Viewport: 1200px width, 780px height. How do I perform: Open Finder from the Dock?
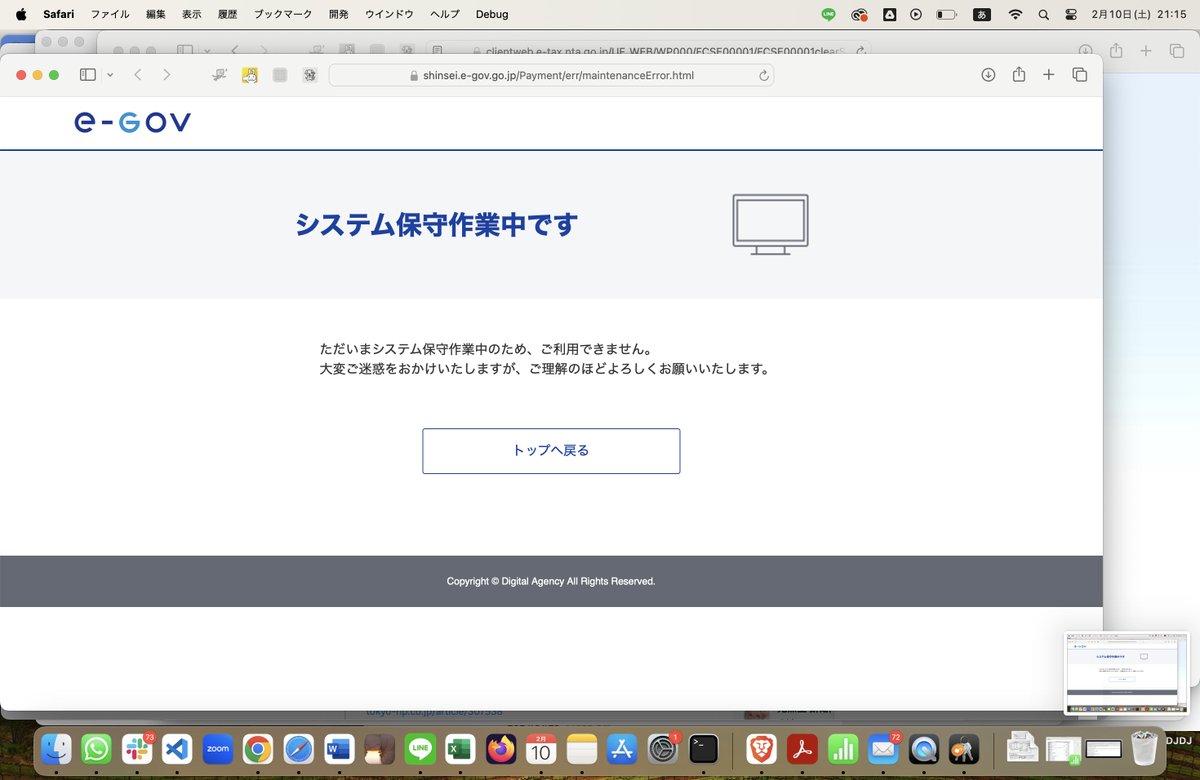click(x=56, y=748)
